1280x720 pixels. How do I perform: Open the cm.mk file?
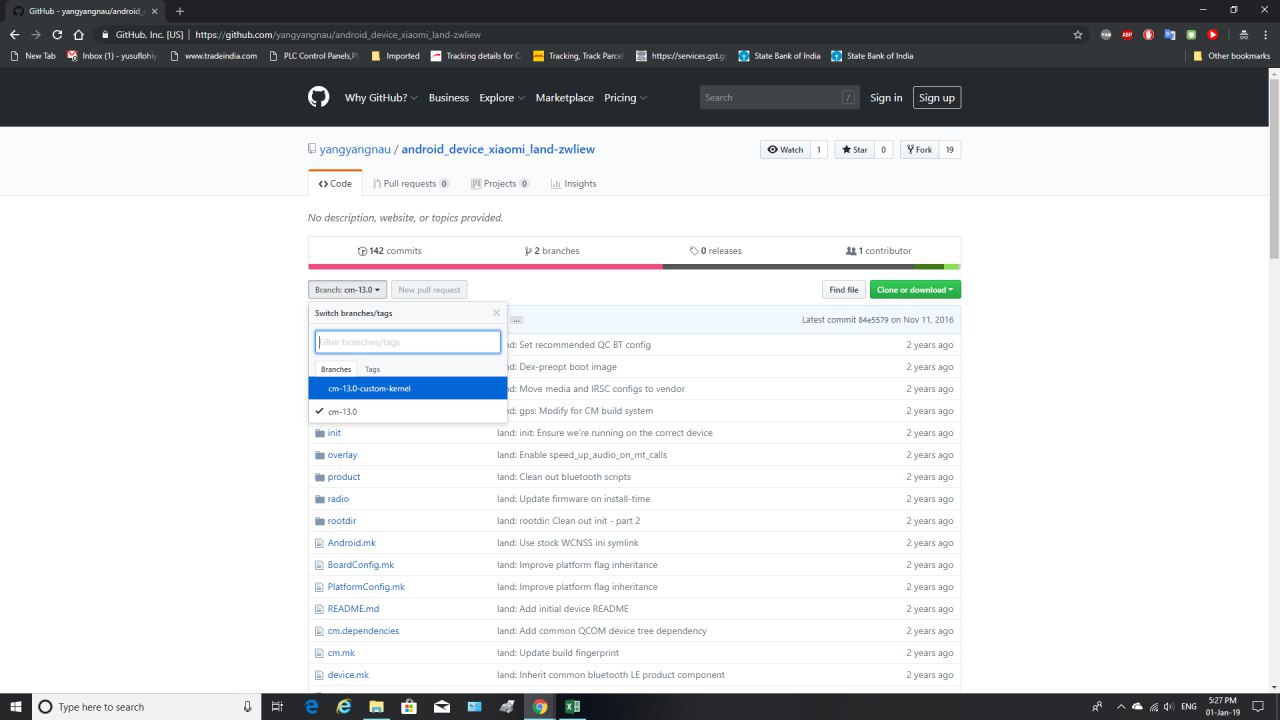(x=341, y=653)
